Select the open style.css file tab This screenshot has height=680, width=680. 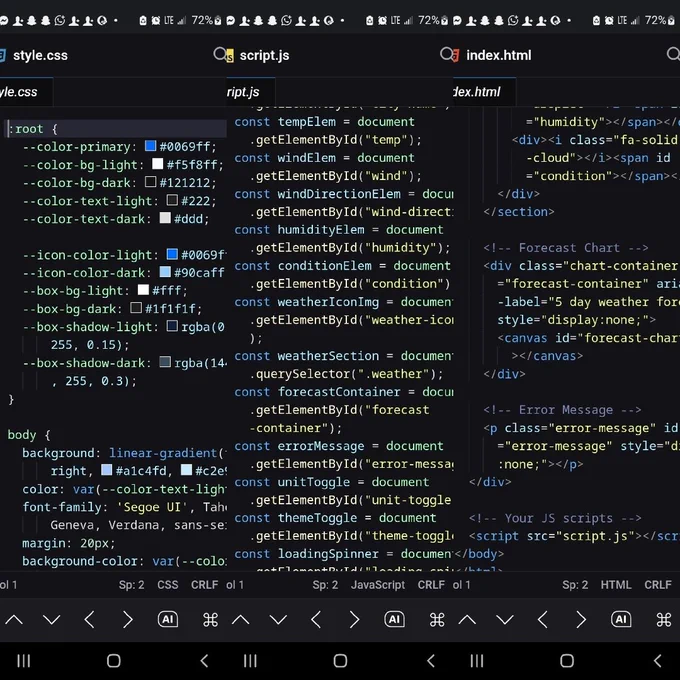tap(26, 92)
